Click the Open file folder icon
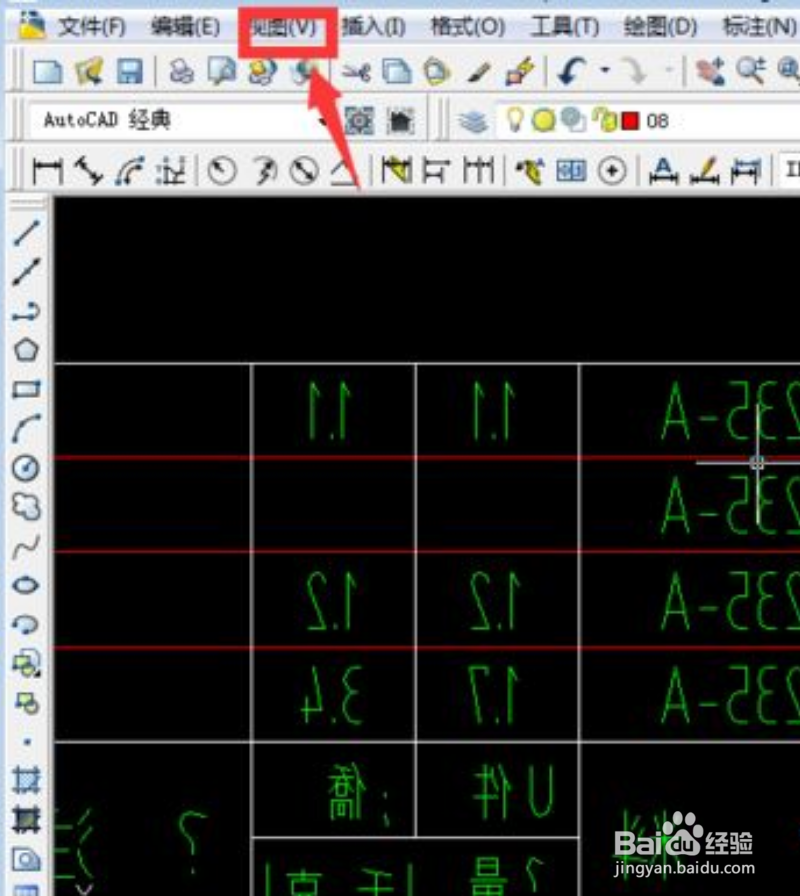 [x=90, y=73]
